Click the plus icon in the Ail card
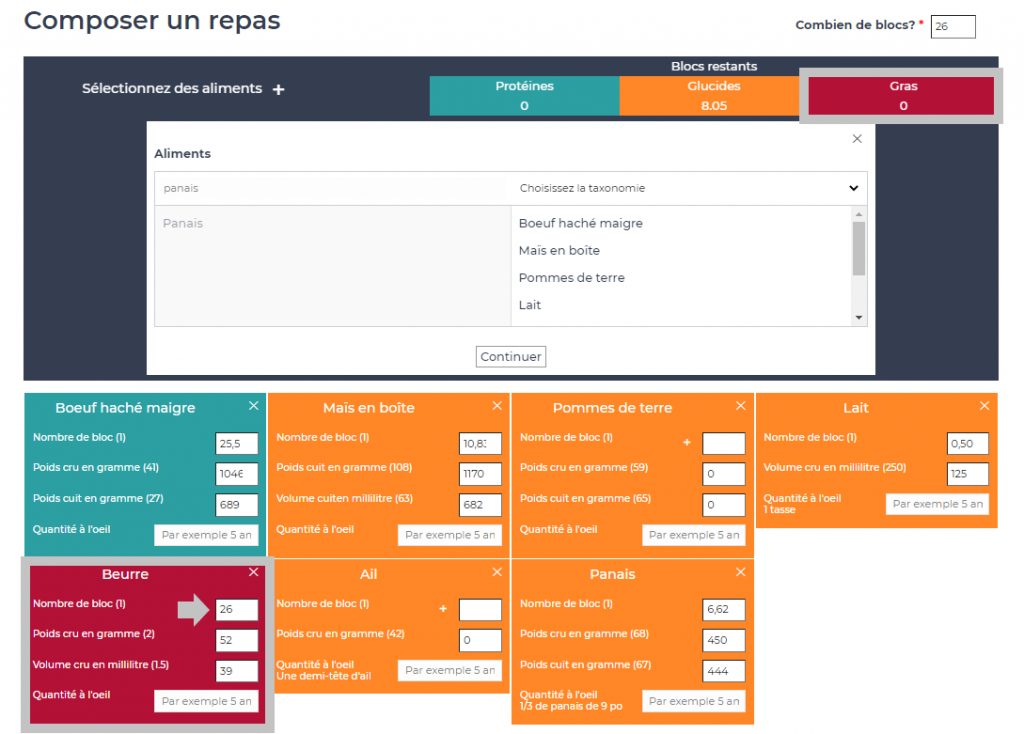 pyautogui.click(x=443, y=609)
